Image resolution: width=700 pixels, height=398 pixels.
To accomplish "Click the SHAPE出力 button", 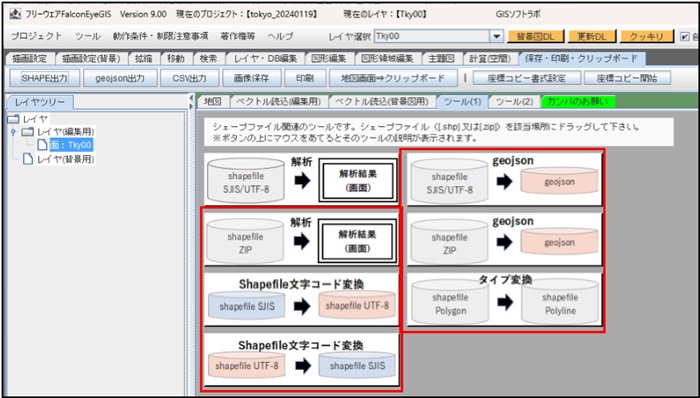I will [45, 78].
